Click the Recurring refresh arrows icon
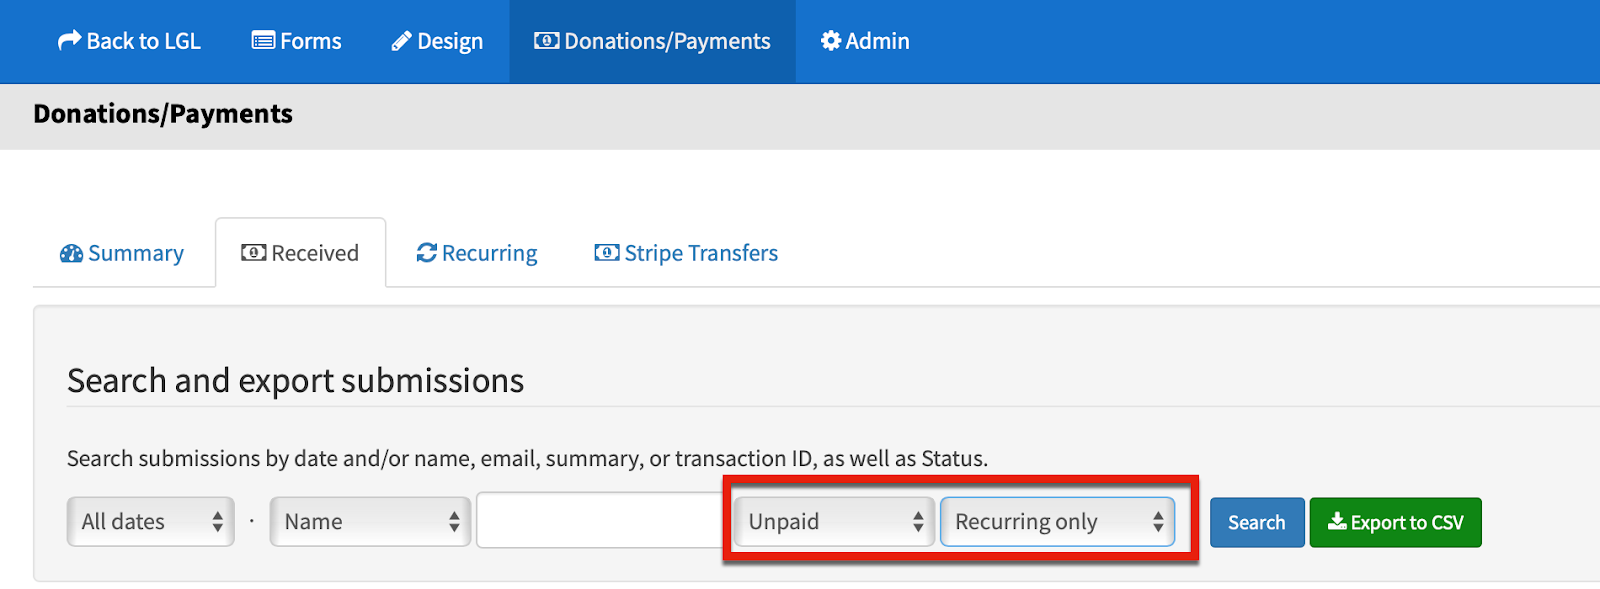This screenshot has height=589, width=1600. pos(427,253)
